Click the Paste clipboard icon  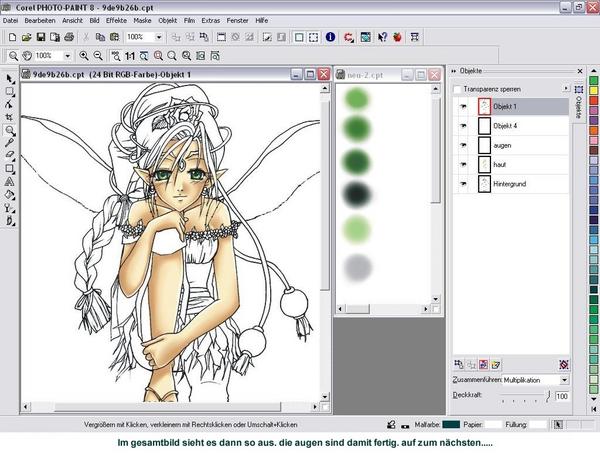click(x=114, y=37)
